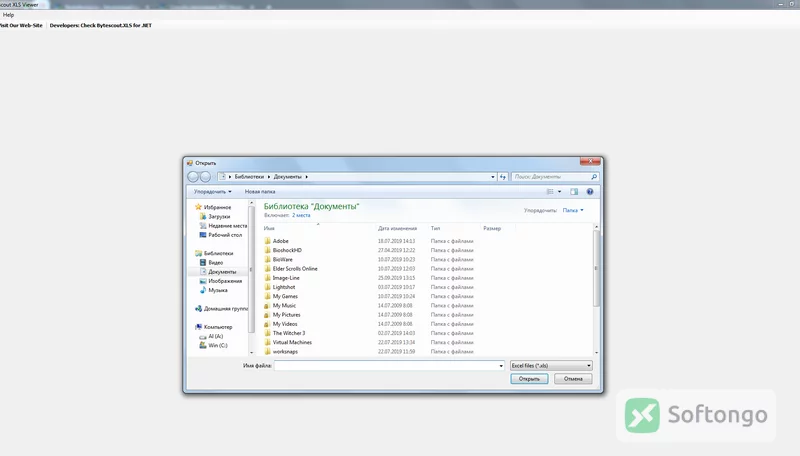800x456 pixels.
Task: Open the blue Help question icon
Action: pos(590,192)
